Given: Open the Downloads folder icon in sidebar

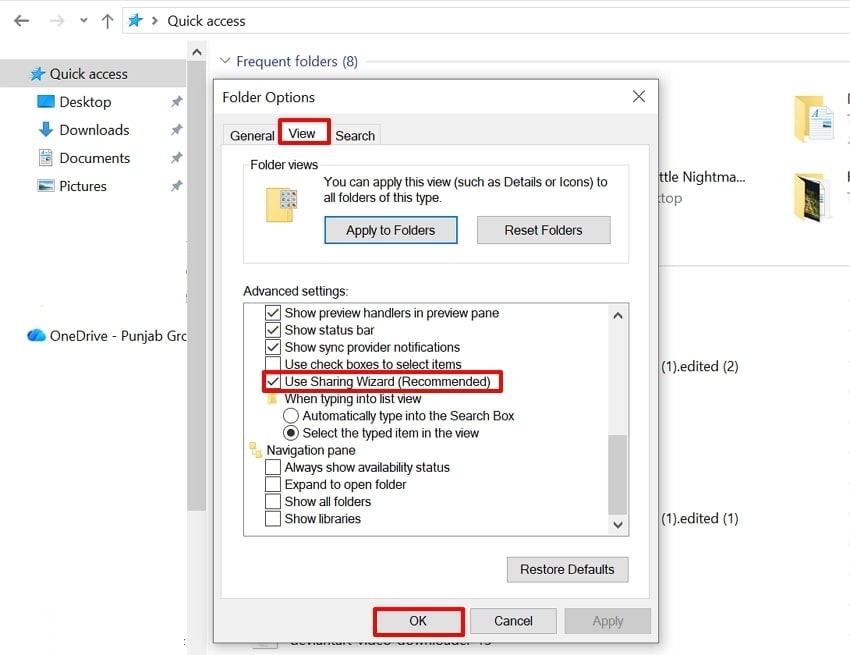Looking at the screenshot, I should (x=44, y=129).
